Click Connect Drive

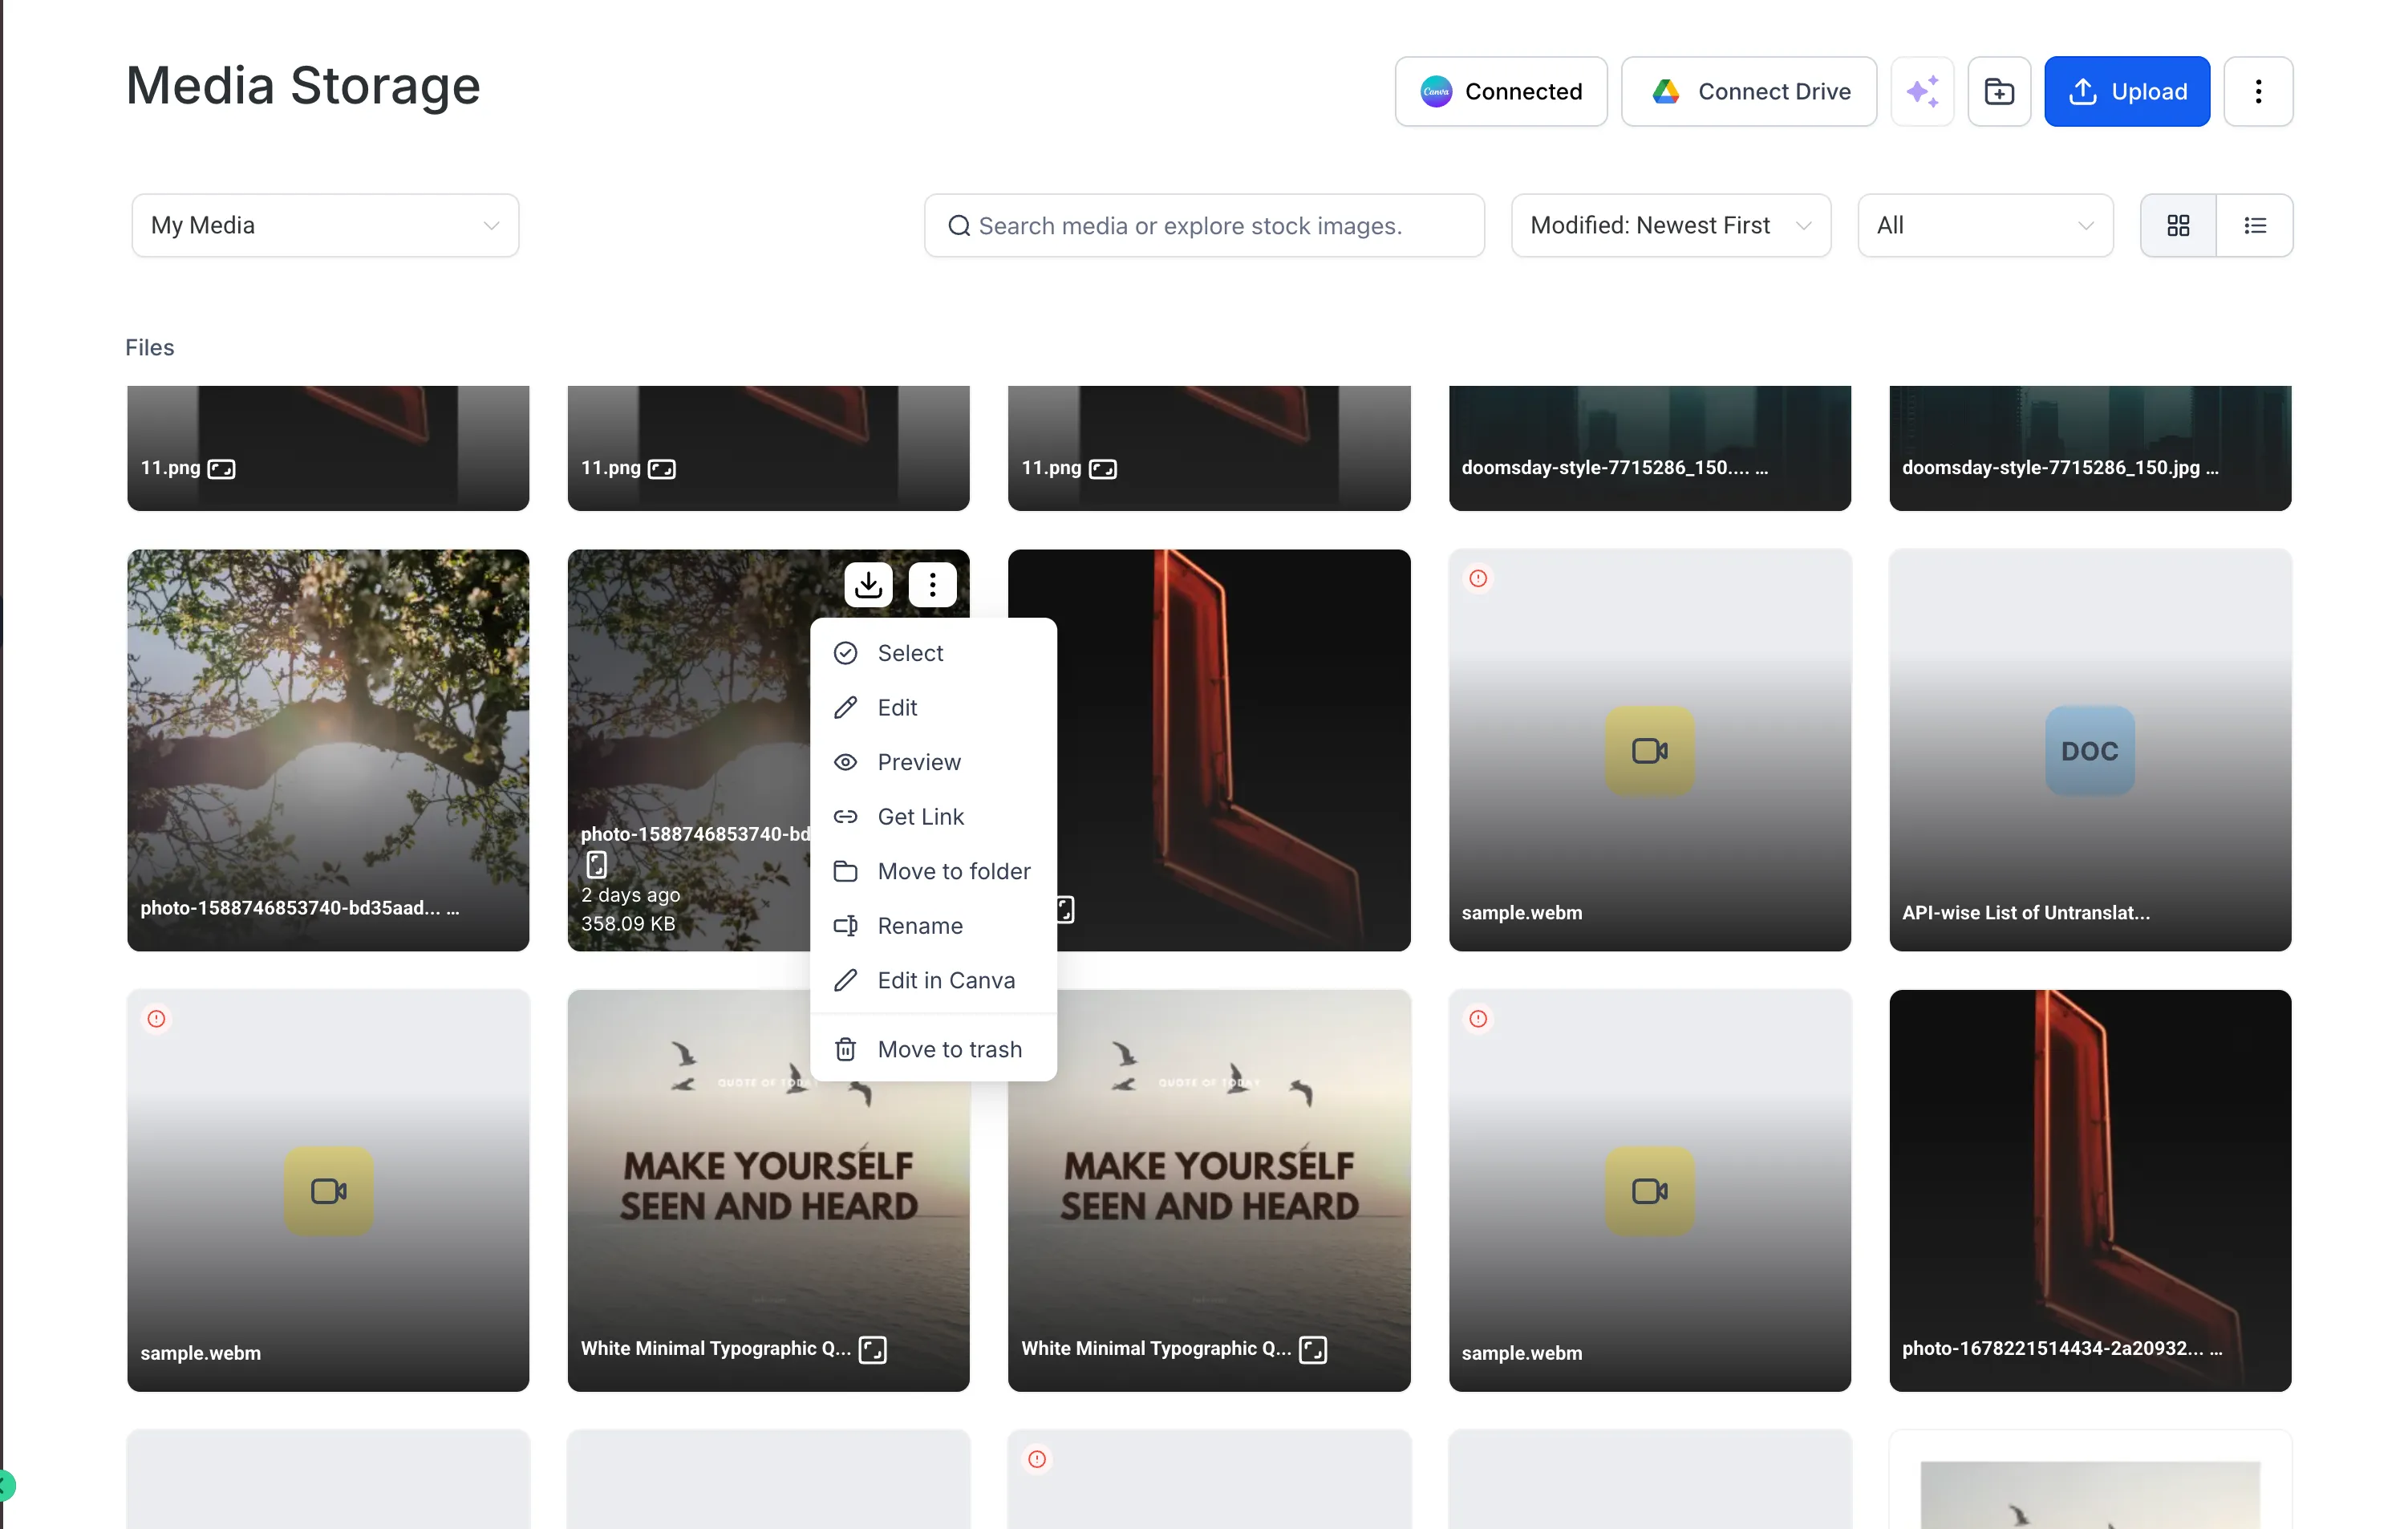(1749, 91)
